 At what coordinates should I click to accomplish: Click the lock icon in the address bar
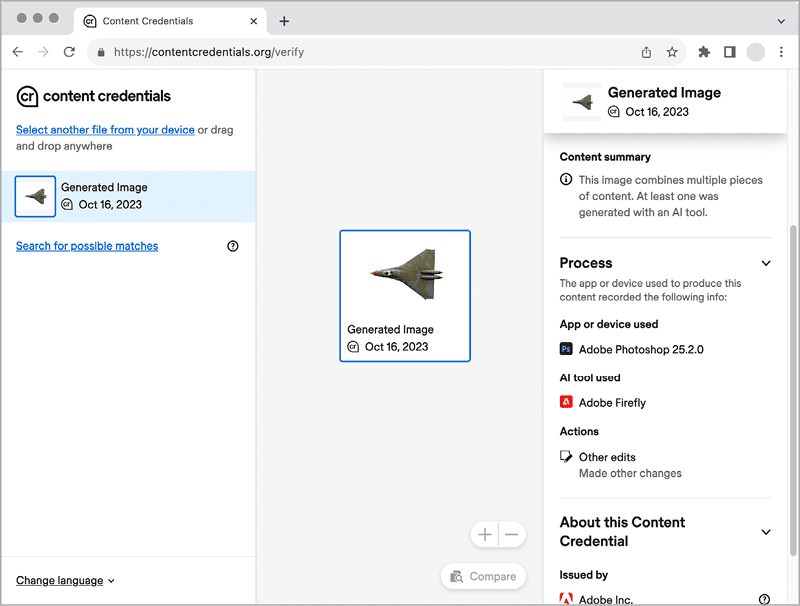click(101, 52)
